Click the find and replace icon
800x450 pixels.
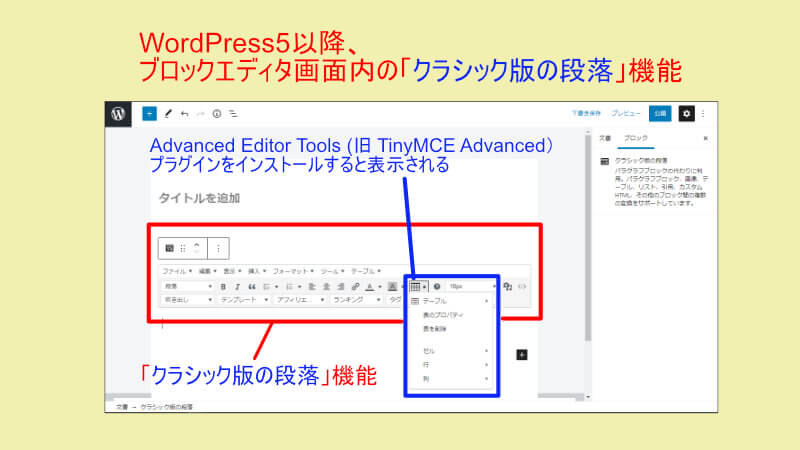pyautogui.click(x=508, y=287)
